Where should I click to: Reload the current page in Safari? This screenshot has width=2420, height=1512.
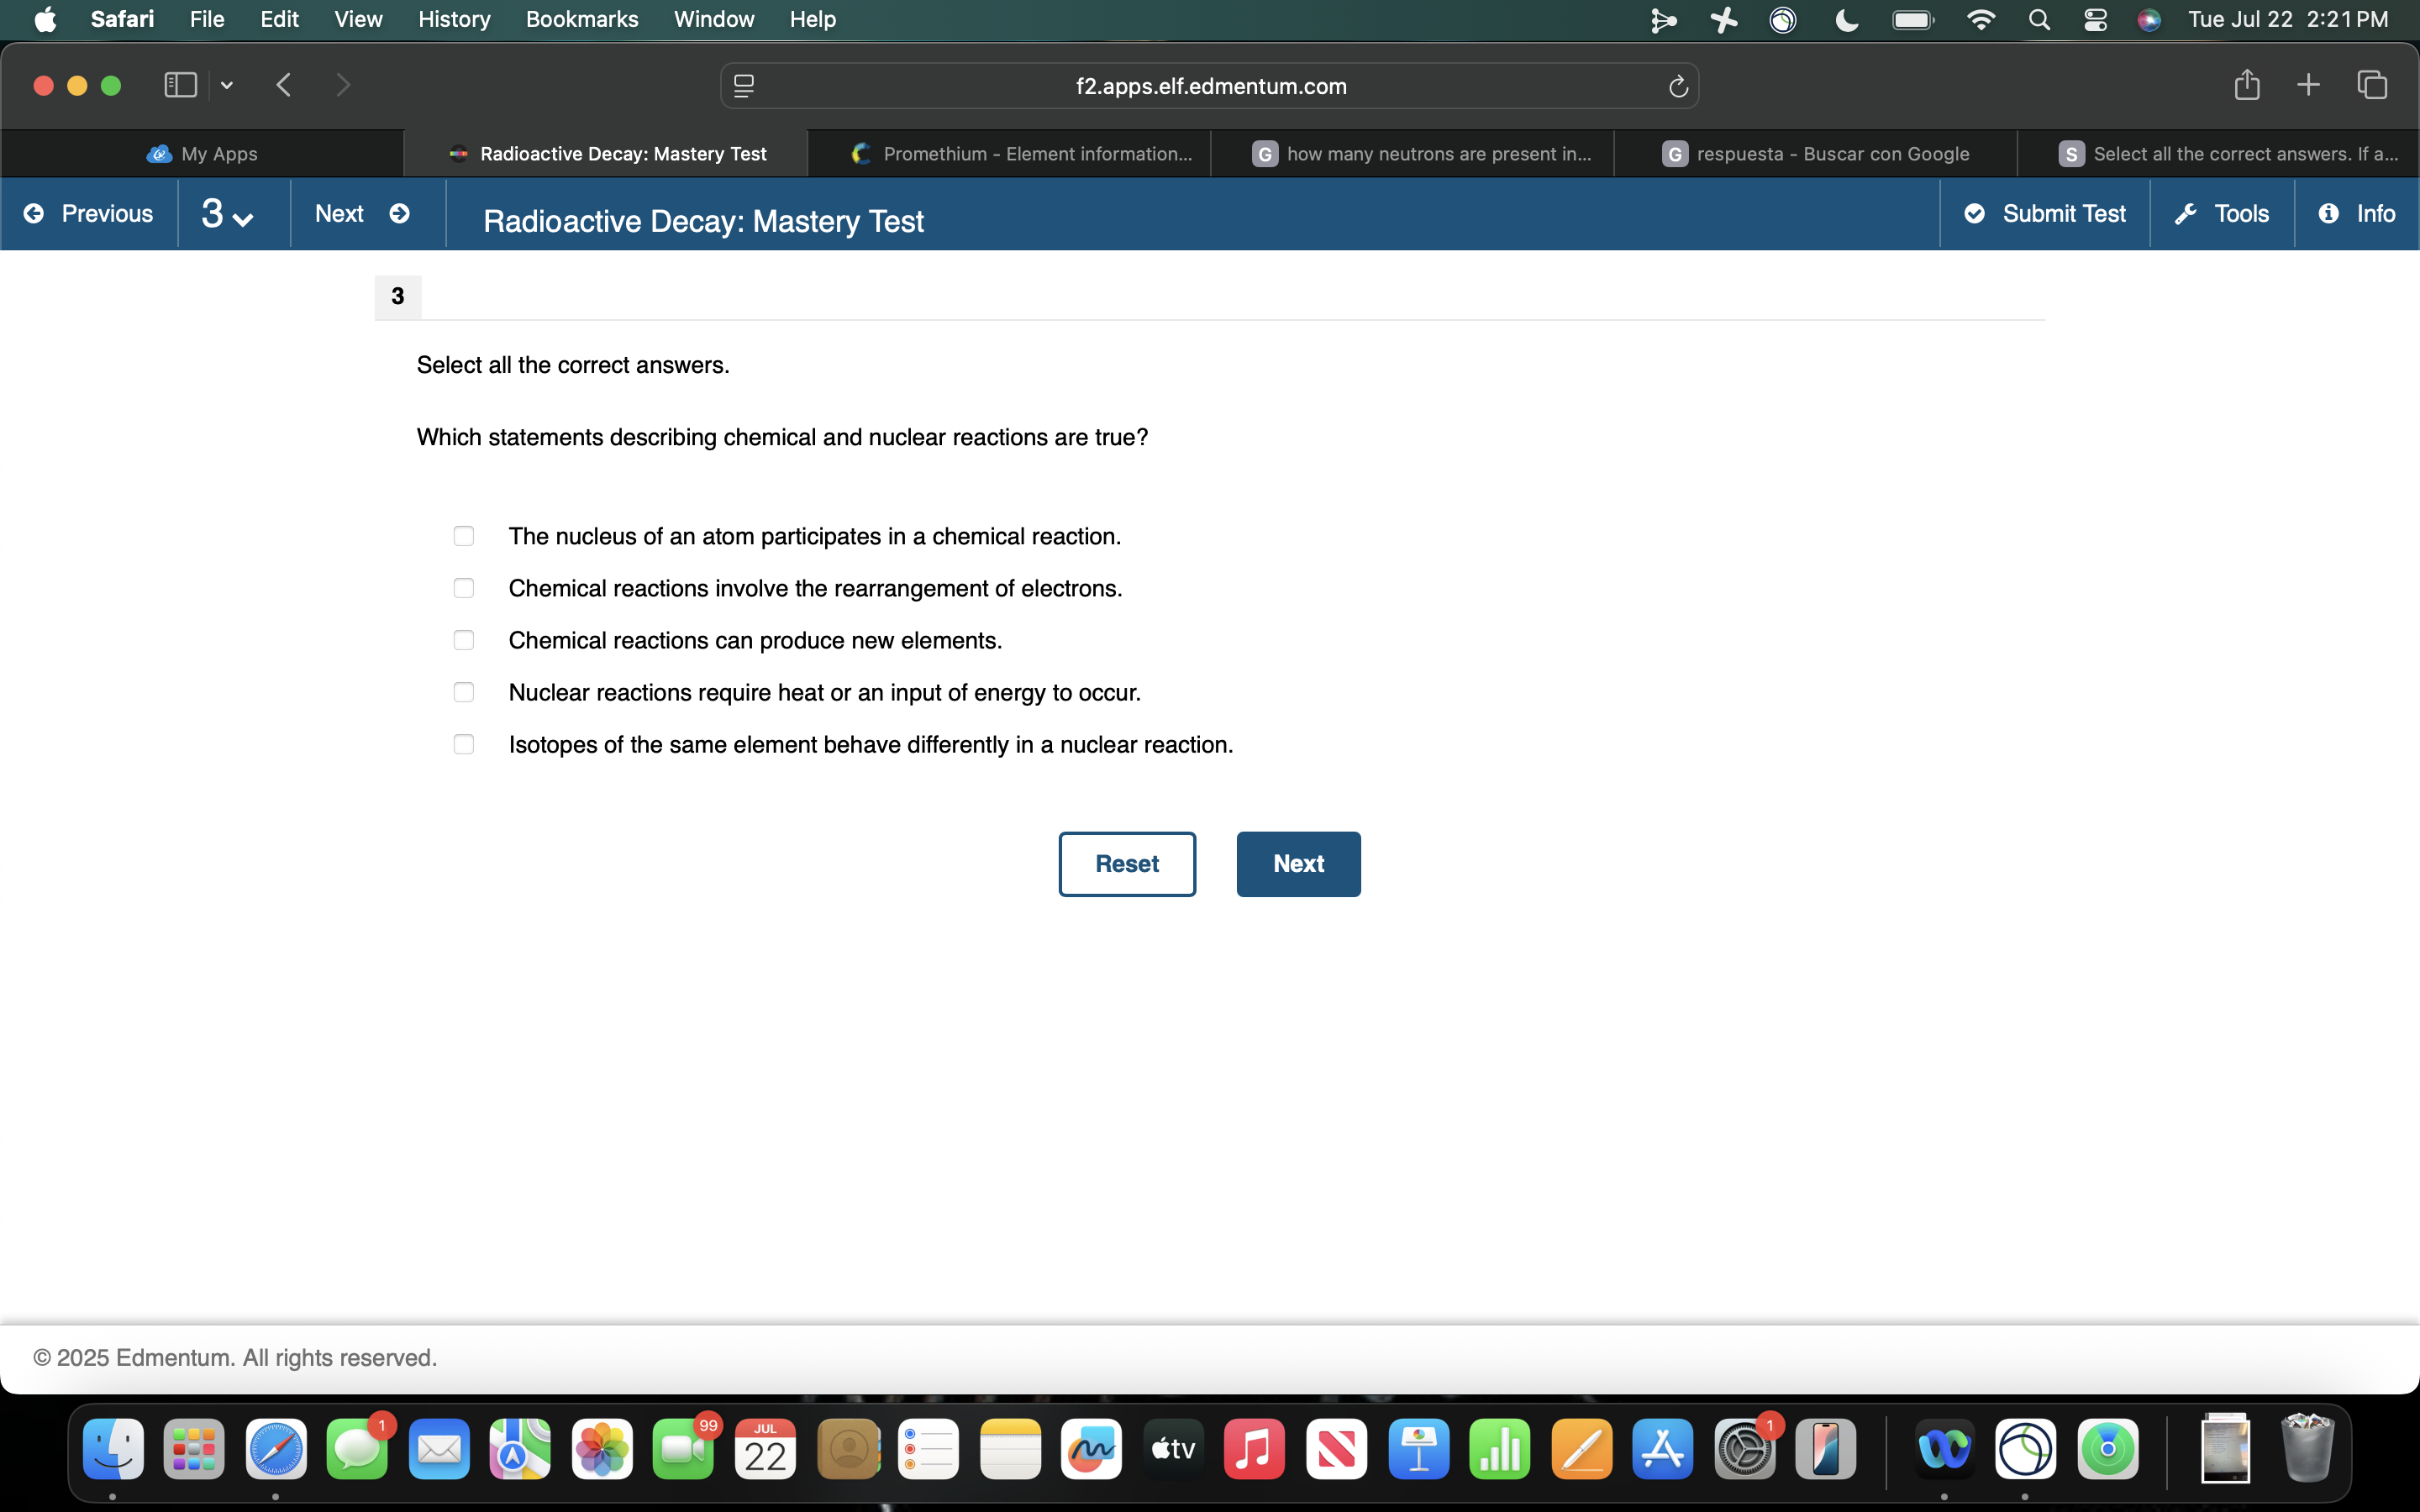coord(1676,86)
